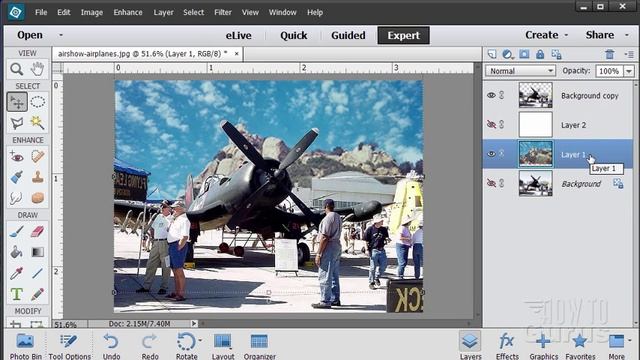Switch to Guided mode tab
640x360 pixels.
tap(348, 36)
